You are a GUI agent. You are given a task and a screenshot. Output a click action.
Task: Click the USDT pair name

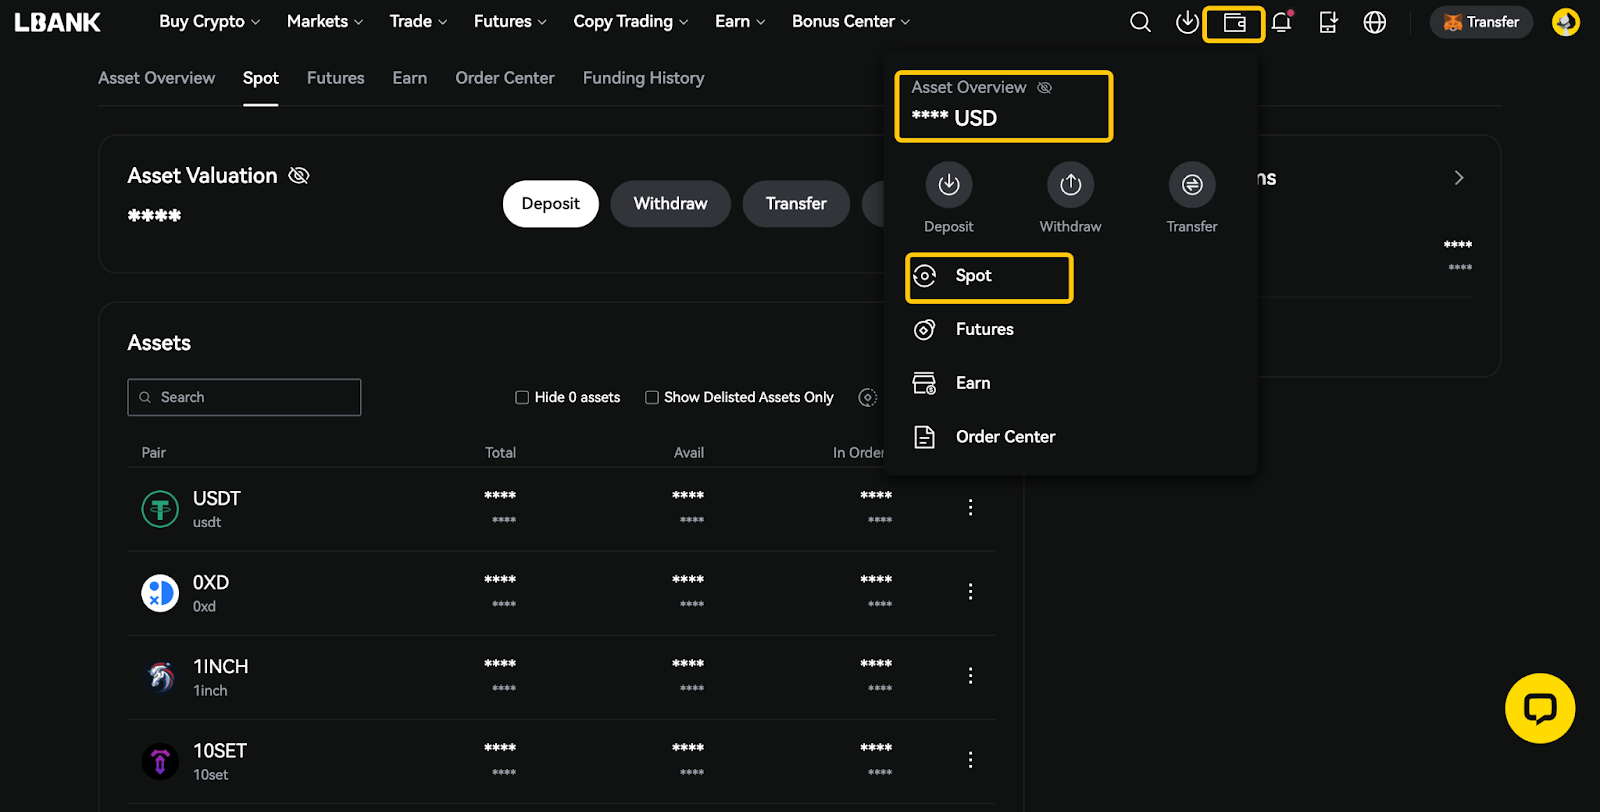(217, 498)
